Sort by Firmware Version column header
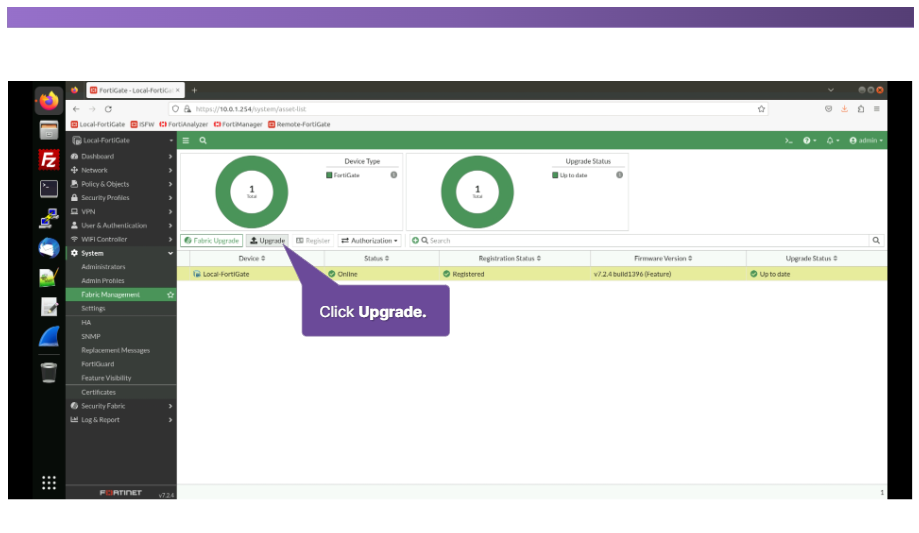The height and width of the screenshot is (533, 919). pos(663,259)
